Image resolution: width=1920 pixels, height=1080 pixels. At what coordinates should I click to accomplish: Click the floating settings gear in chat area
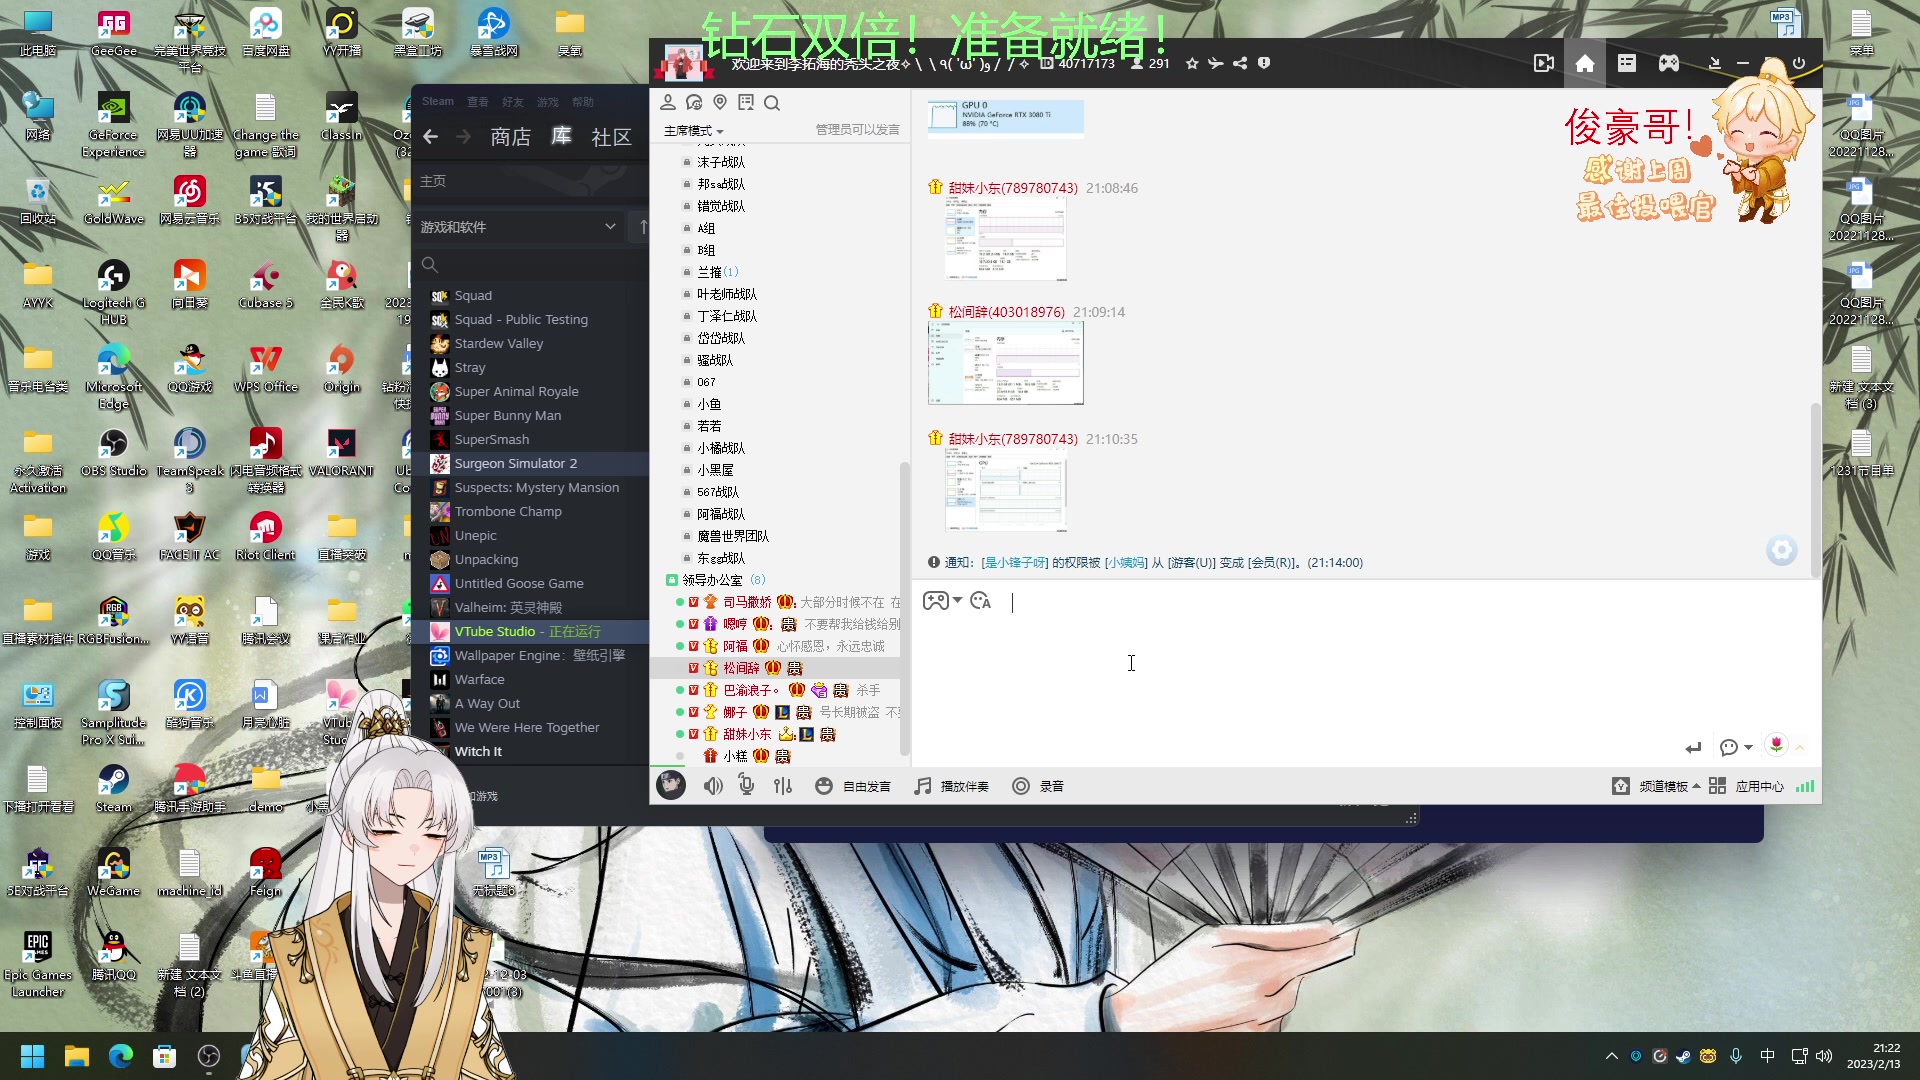tap(1781, 550)
